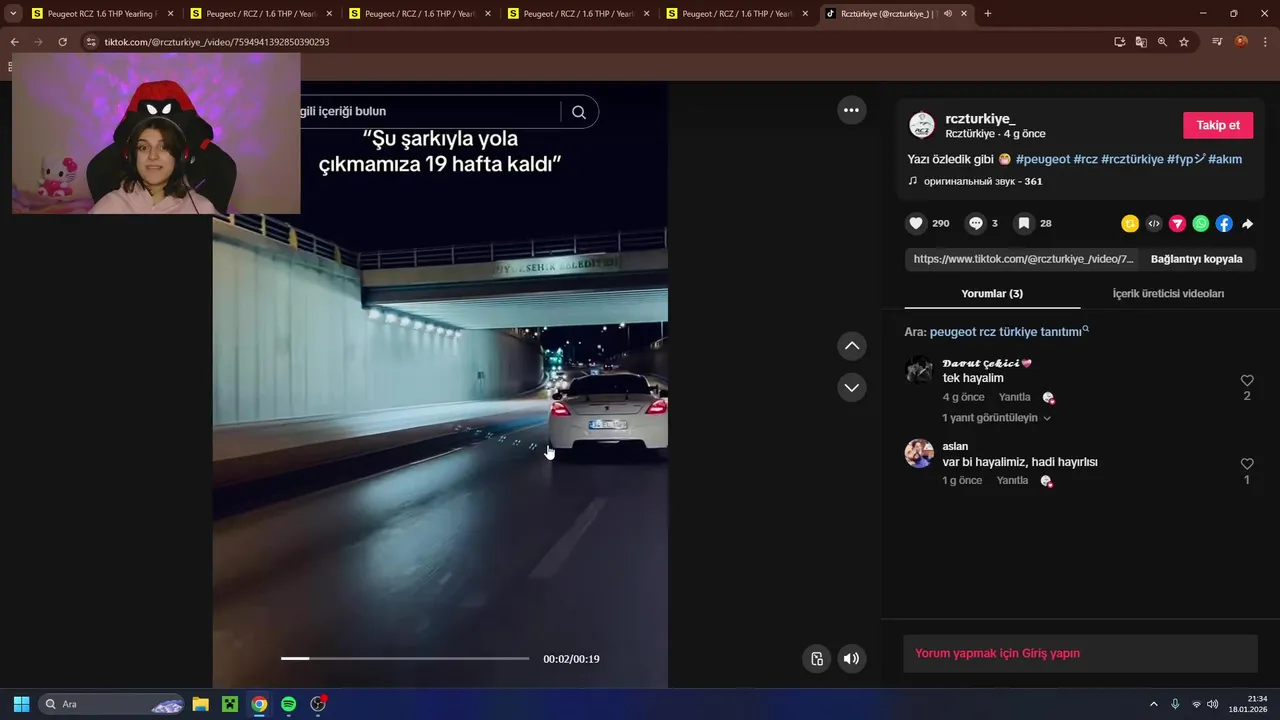The image size is (1280, 720).
Task: Go back in browser
Action: click(x=14, y=42)
